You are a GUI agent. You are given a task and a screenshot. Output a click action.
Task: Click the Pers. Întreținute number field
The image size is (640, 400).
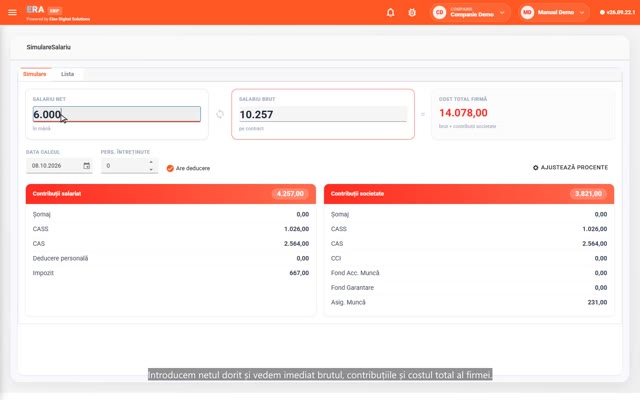[129, 166]
